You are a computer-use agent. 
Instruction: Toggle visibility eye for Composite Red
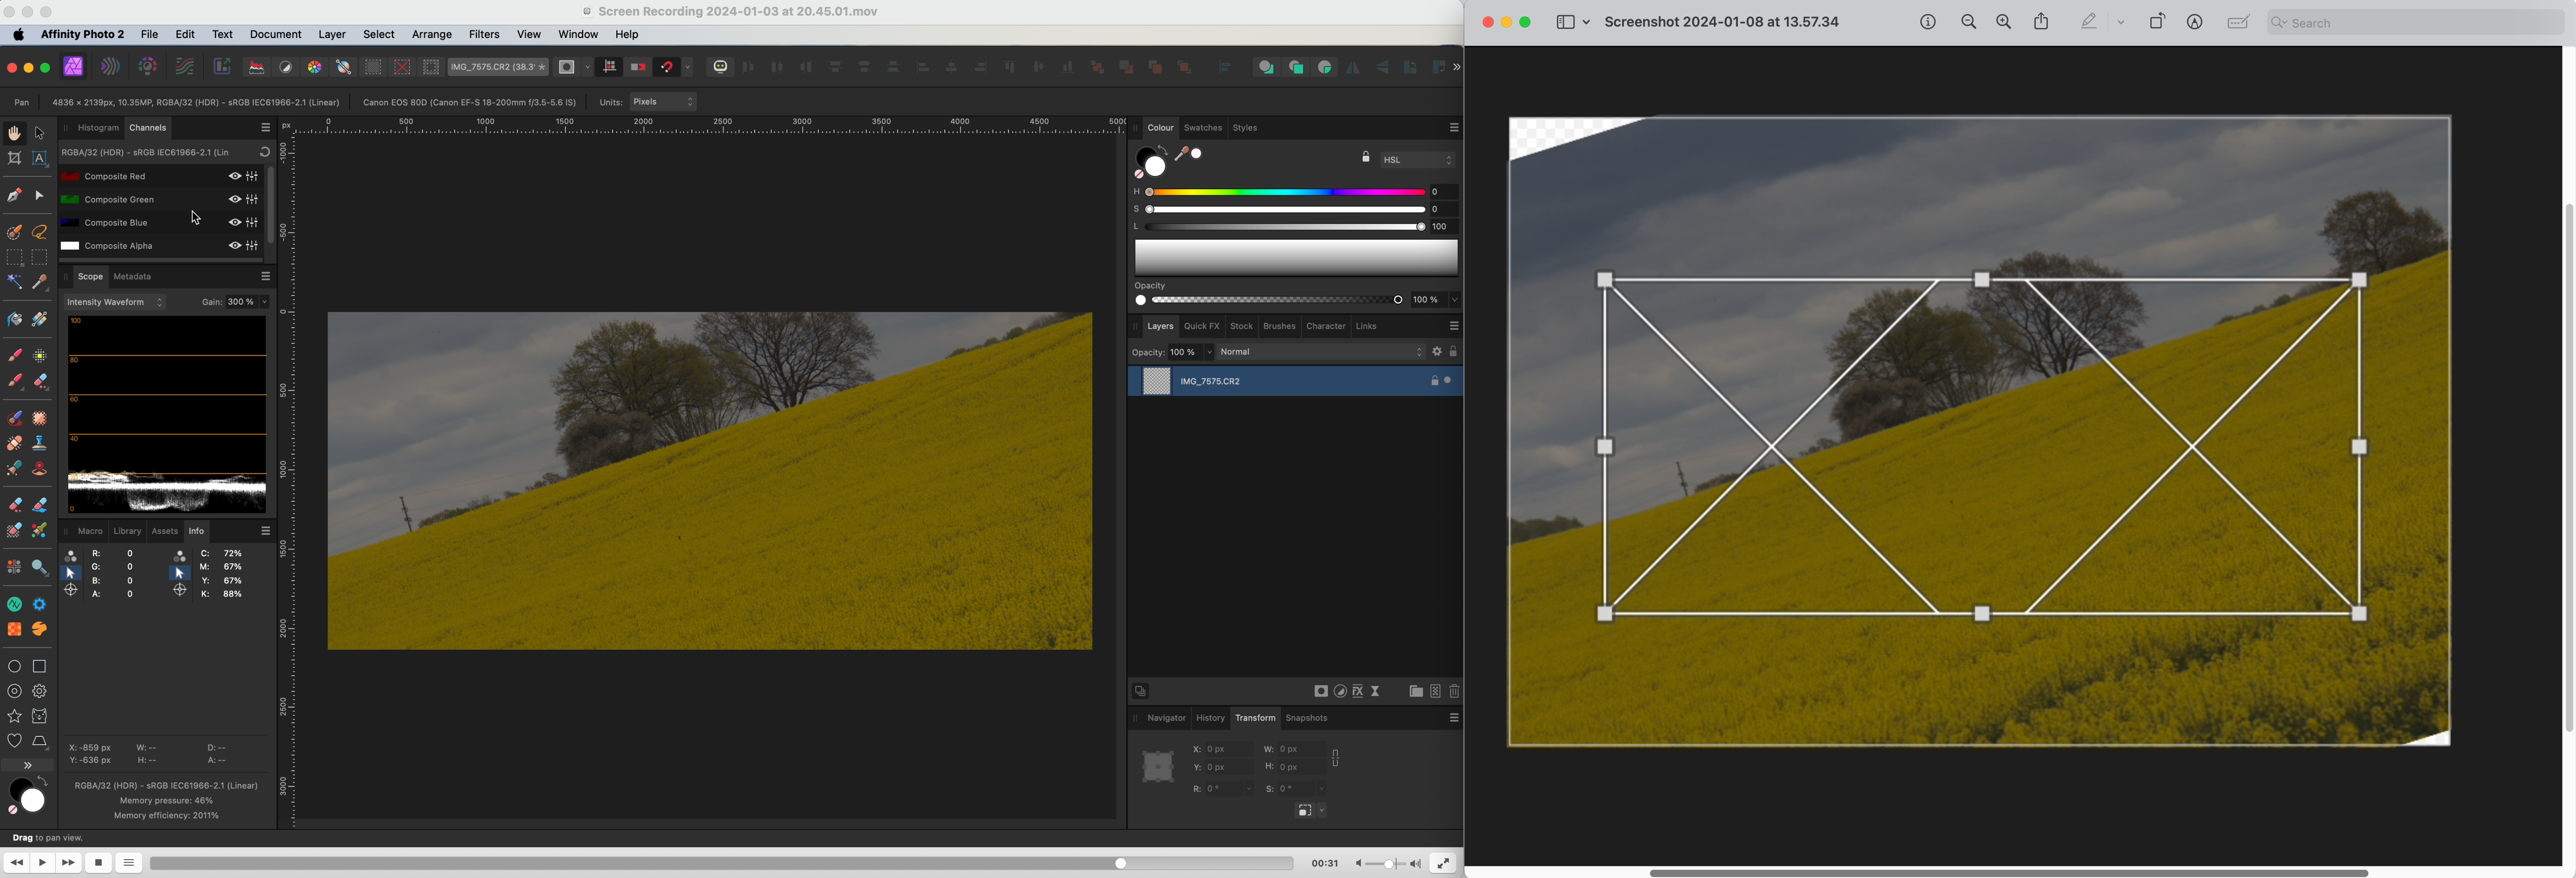click(x=235, y=176)
